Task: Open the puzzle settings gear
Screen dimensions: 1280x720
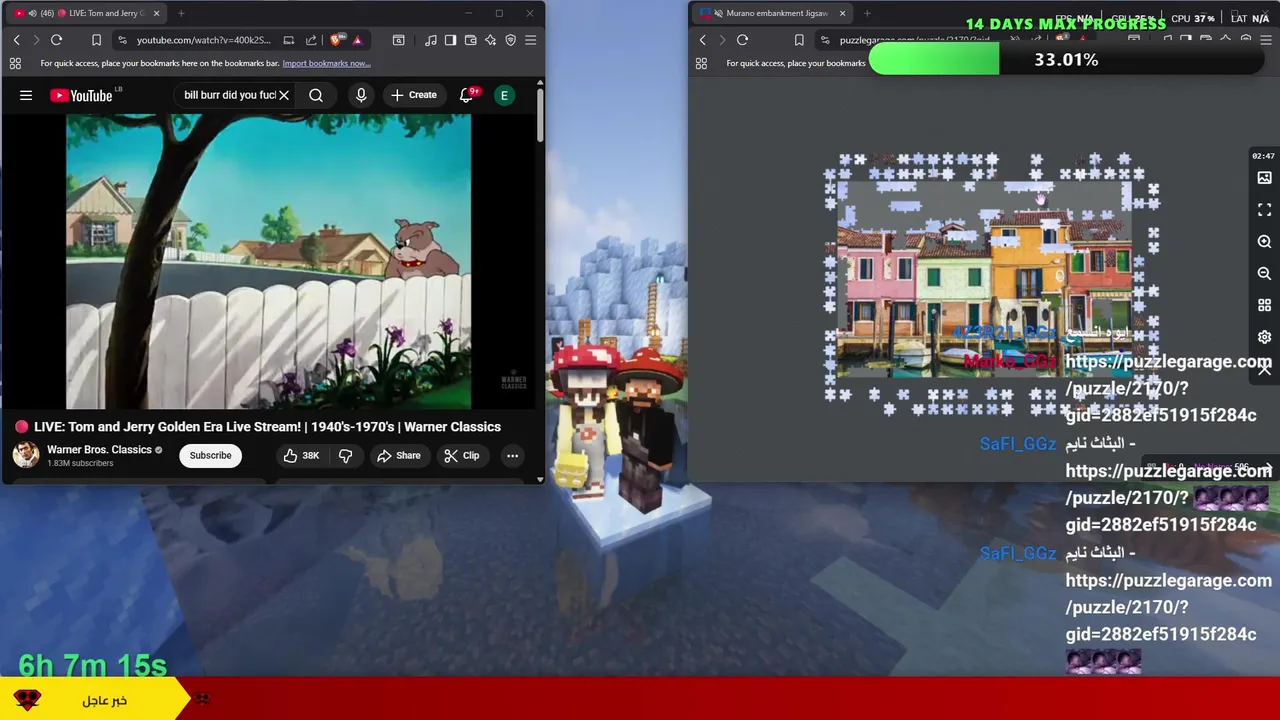Action: click(1264, 337)
